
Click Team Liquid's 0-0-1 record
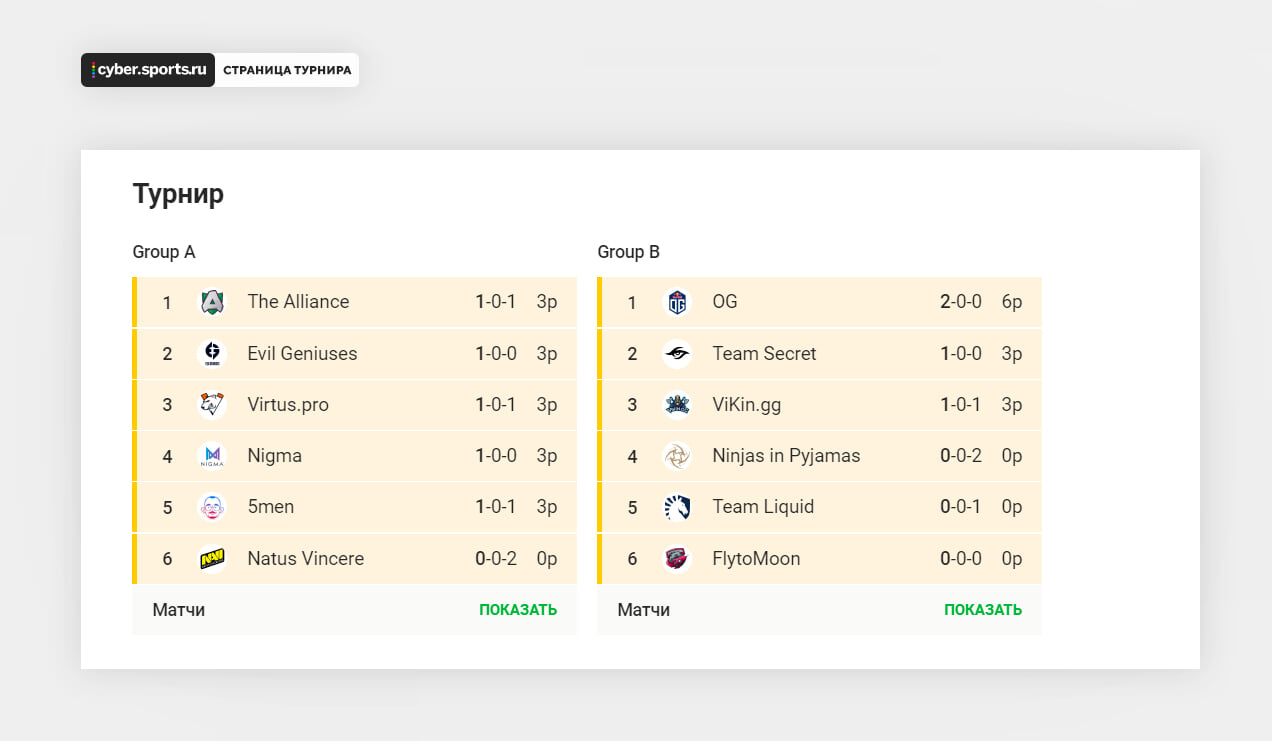pyautogui.click(x=961, y=507)
